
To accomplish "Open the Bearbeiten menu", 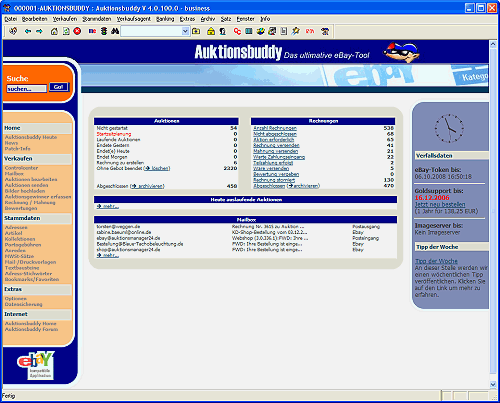I will [x=34, y=19].
